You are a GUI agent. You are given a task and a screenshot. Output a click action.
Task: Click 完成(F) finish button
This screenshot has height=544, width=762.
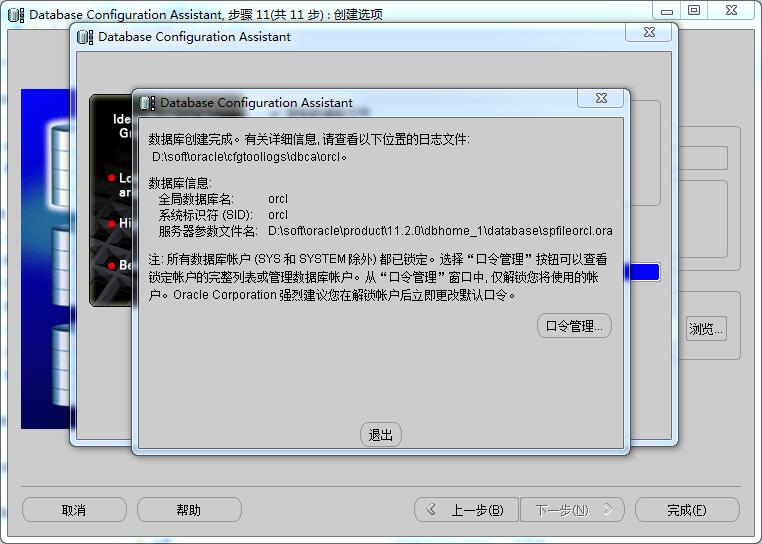coord(687,510)
